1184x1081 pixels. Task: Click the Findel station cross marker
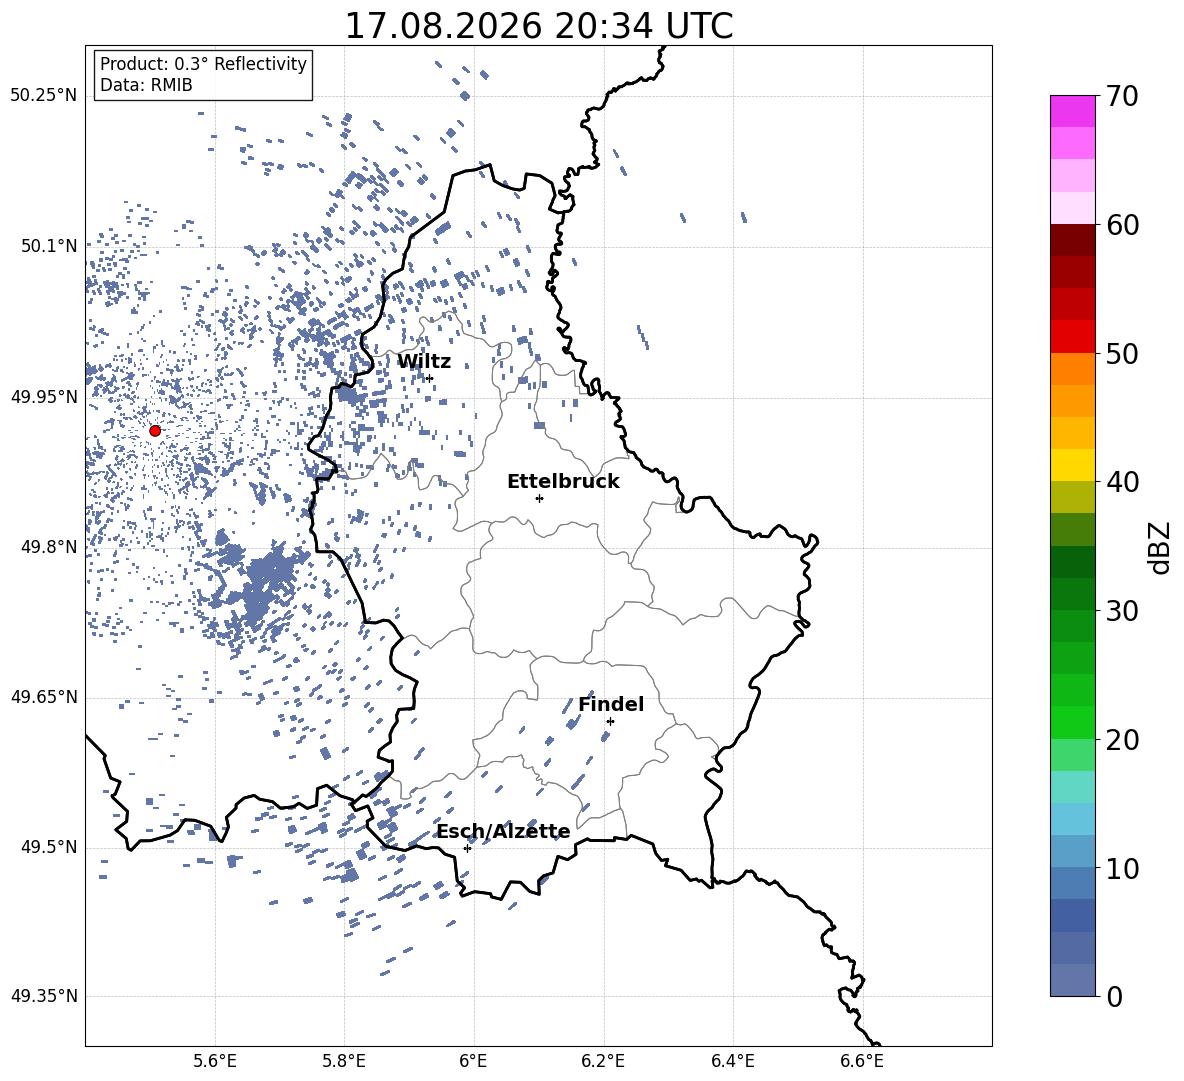tap(610, 722)
